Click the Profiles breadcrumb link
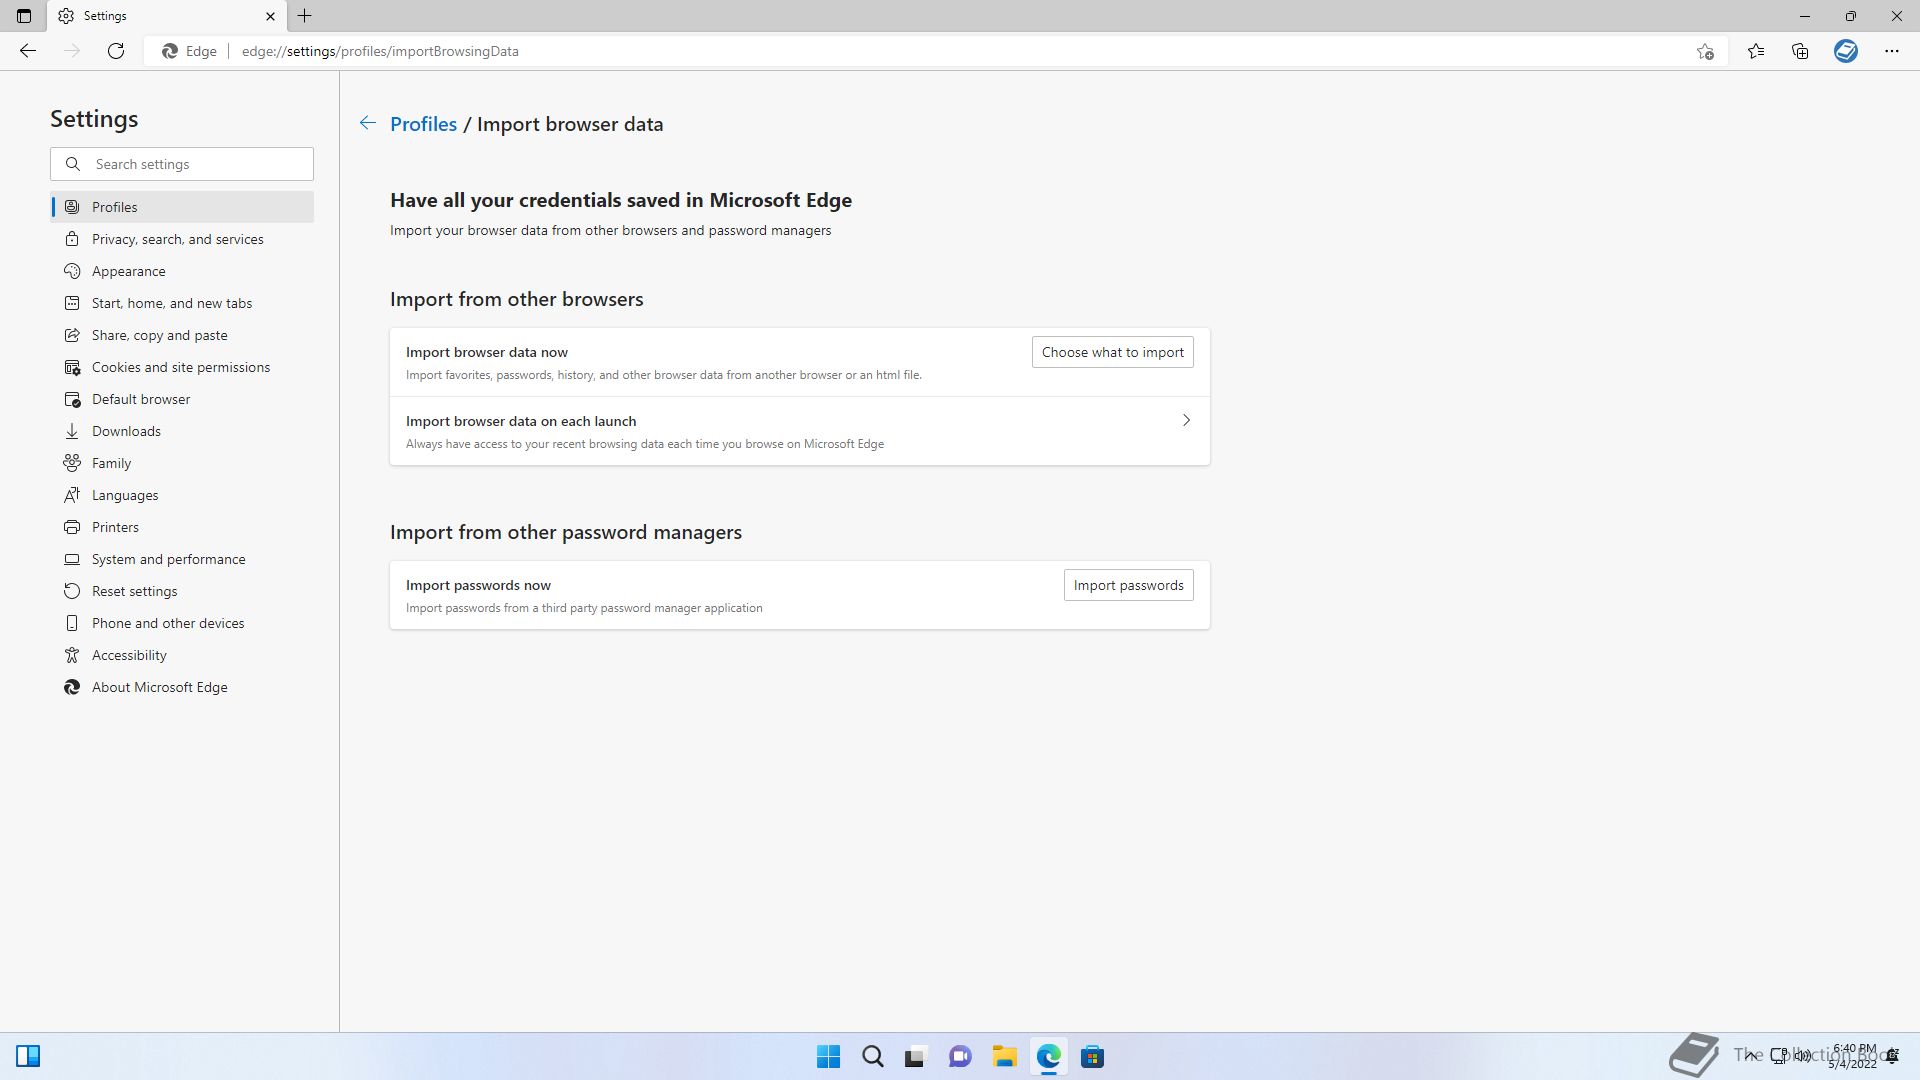 point(423,124)
